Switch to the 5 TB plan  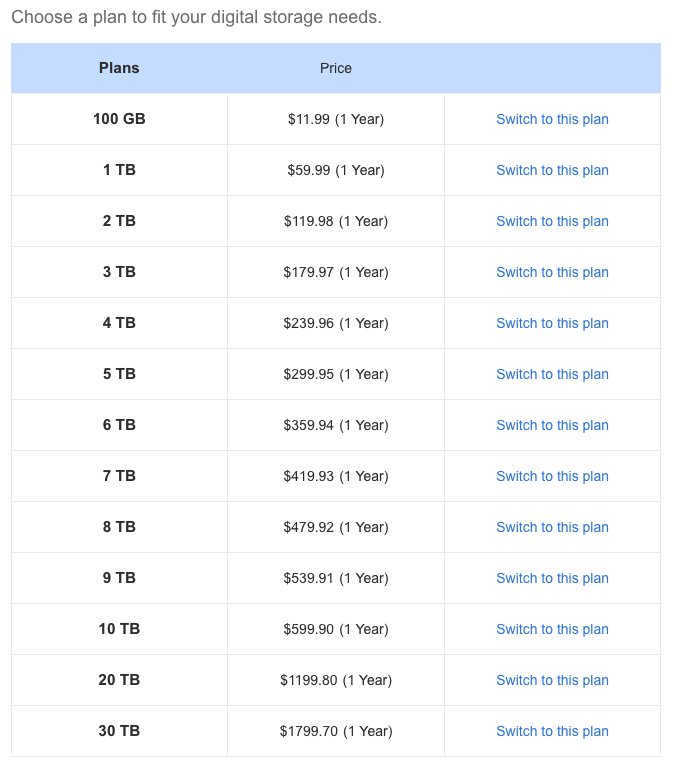[x=552, y=374]
